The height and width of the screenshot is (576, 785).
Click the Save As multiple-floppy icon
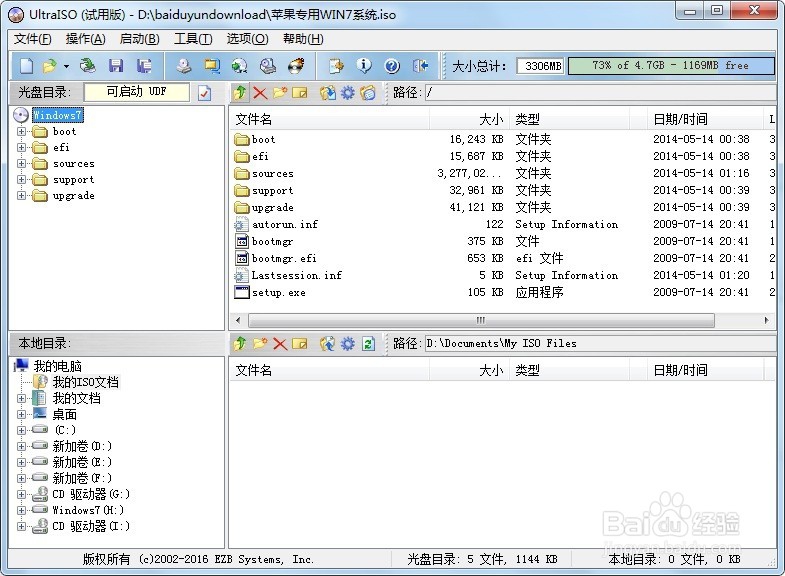pos(144,66)
